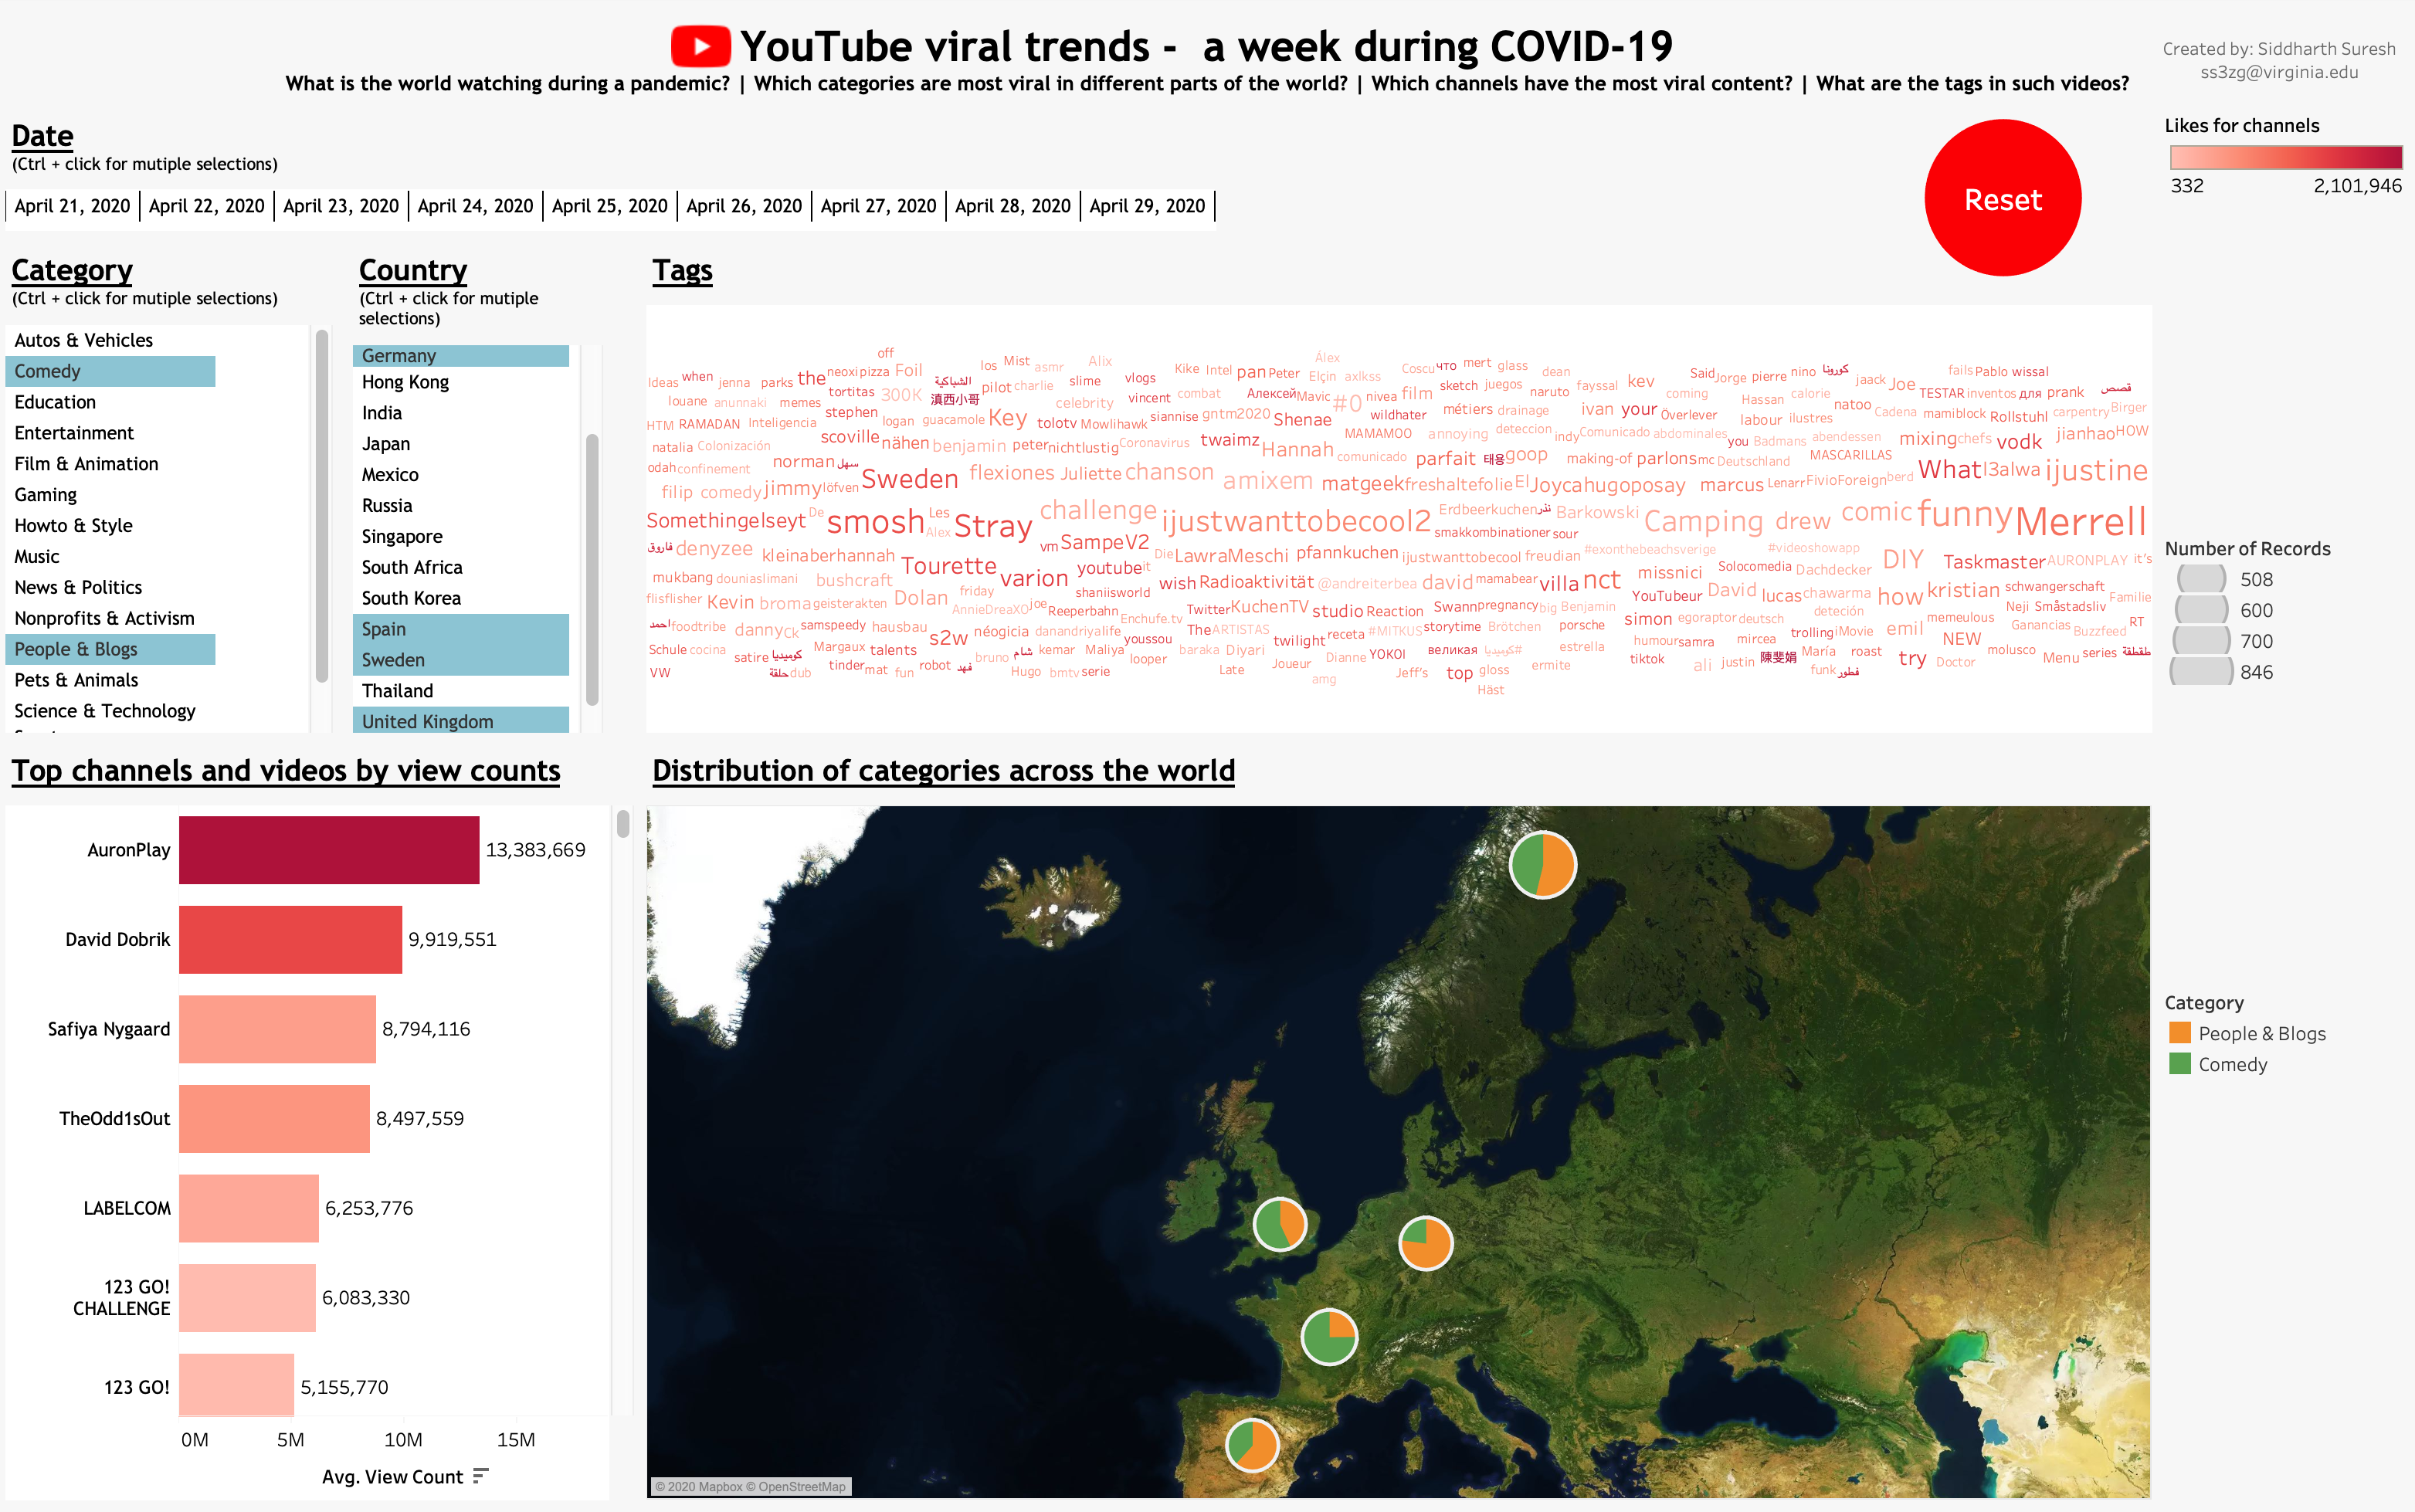The width and height of the screenshot is (2415, 1512).
Task: Click the April 27, 2020 date tab
Action: [877, 207]
